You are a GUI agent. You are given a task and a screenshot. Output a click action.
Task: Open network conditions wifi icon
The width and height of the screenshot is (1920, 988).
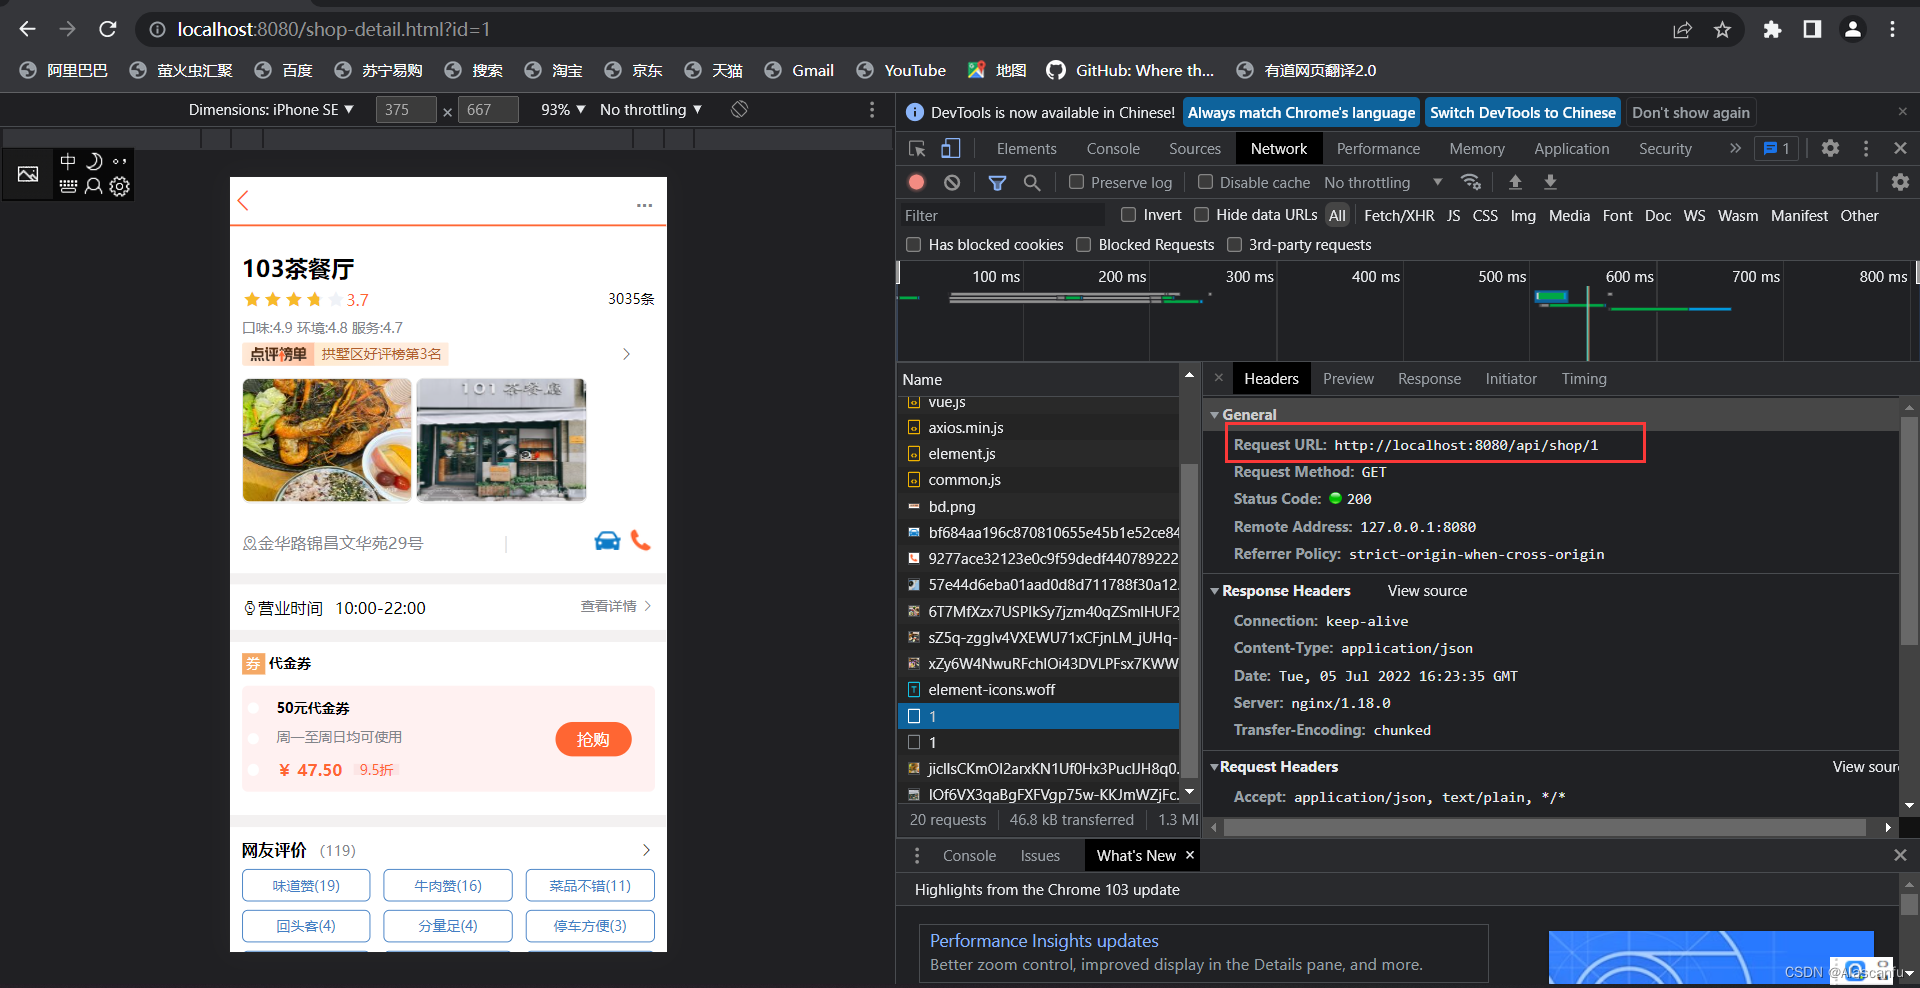point(1471,182)
